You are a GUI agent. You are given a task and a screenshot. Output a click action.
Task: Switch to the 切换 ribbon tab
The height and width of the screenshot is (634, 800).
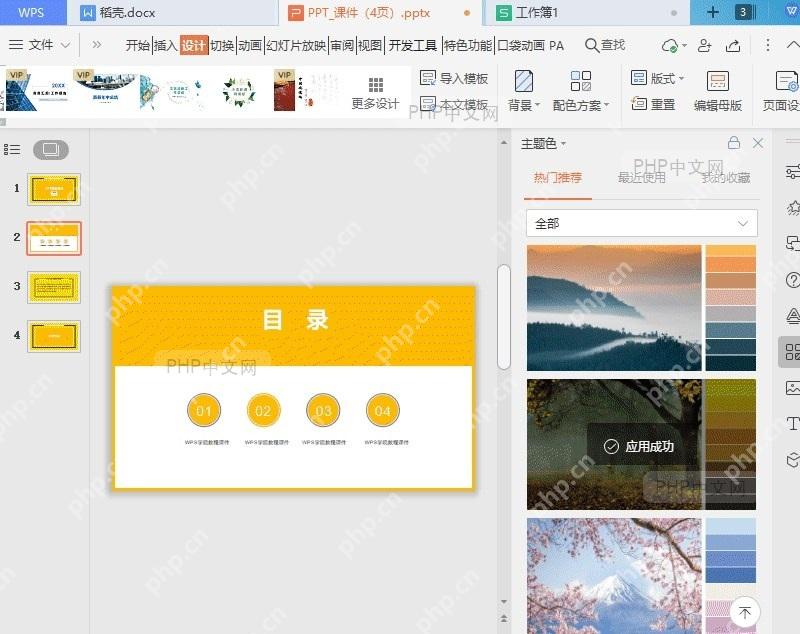pyautogui.click(x=222, y=46)
